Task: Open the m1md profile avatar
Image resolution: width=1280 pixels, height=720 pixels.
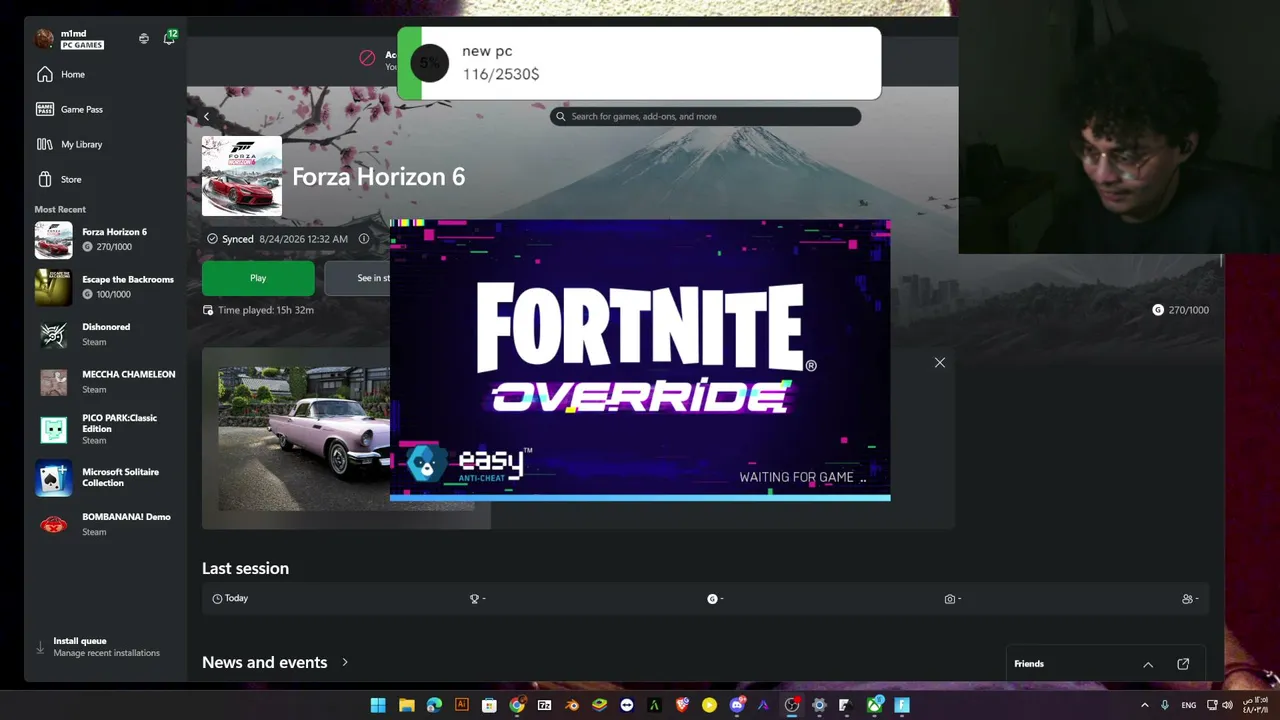Action: coord(44,39)
